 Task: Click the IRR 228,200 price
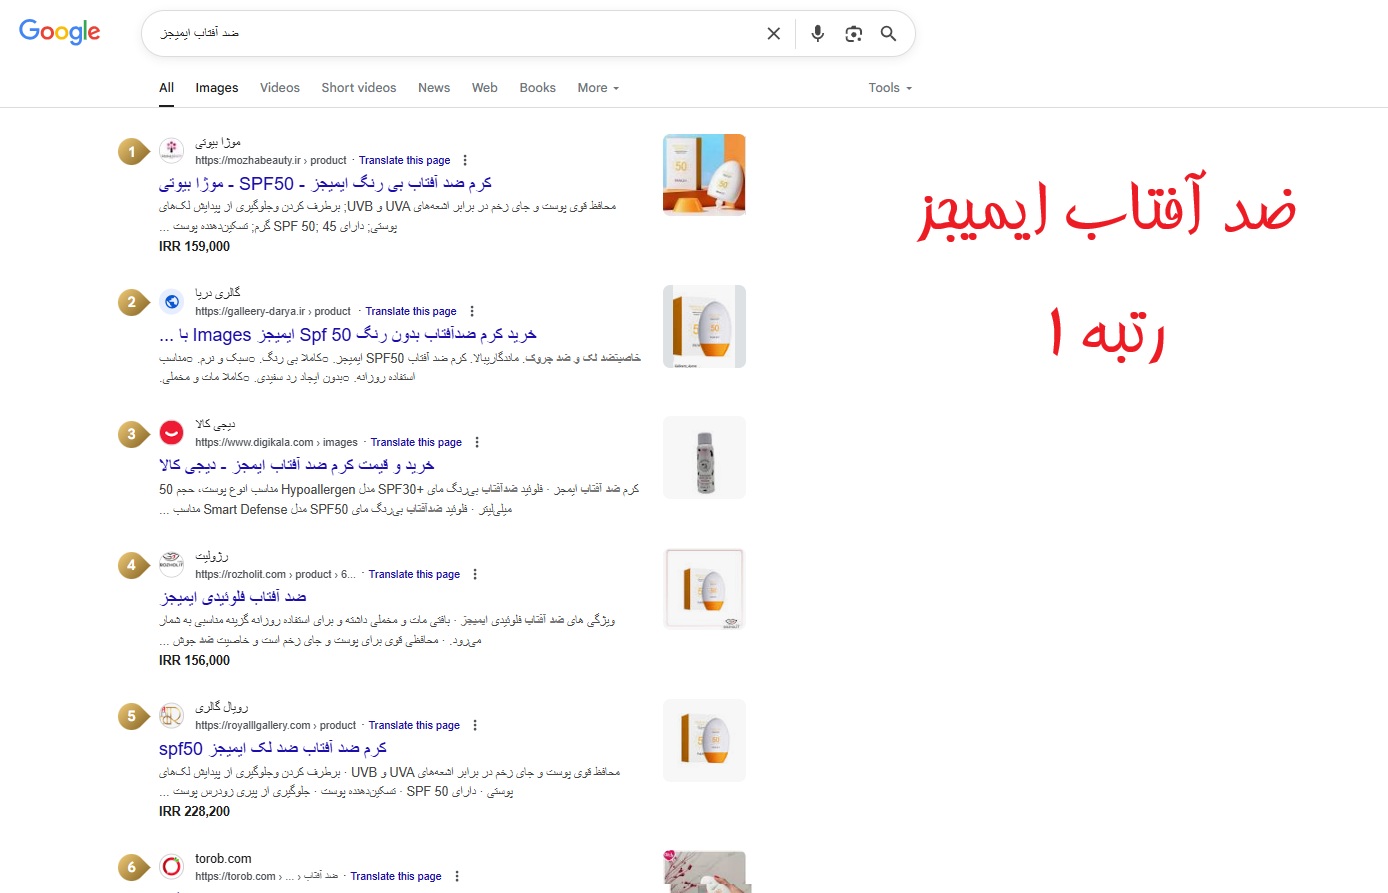[x=194, y=811]
